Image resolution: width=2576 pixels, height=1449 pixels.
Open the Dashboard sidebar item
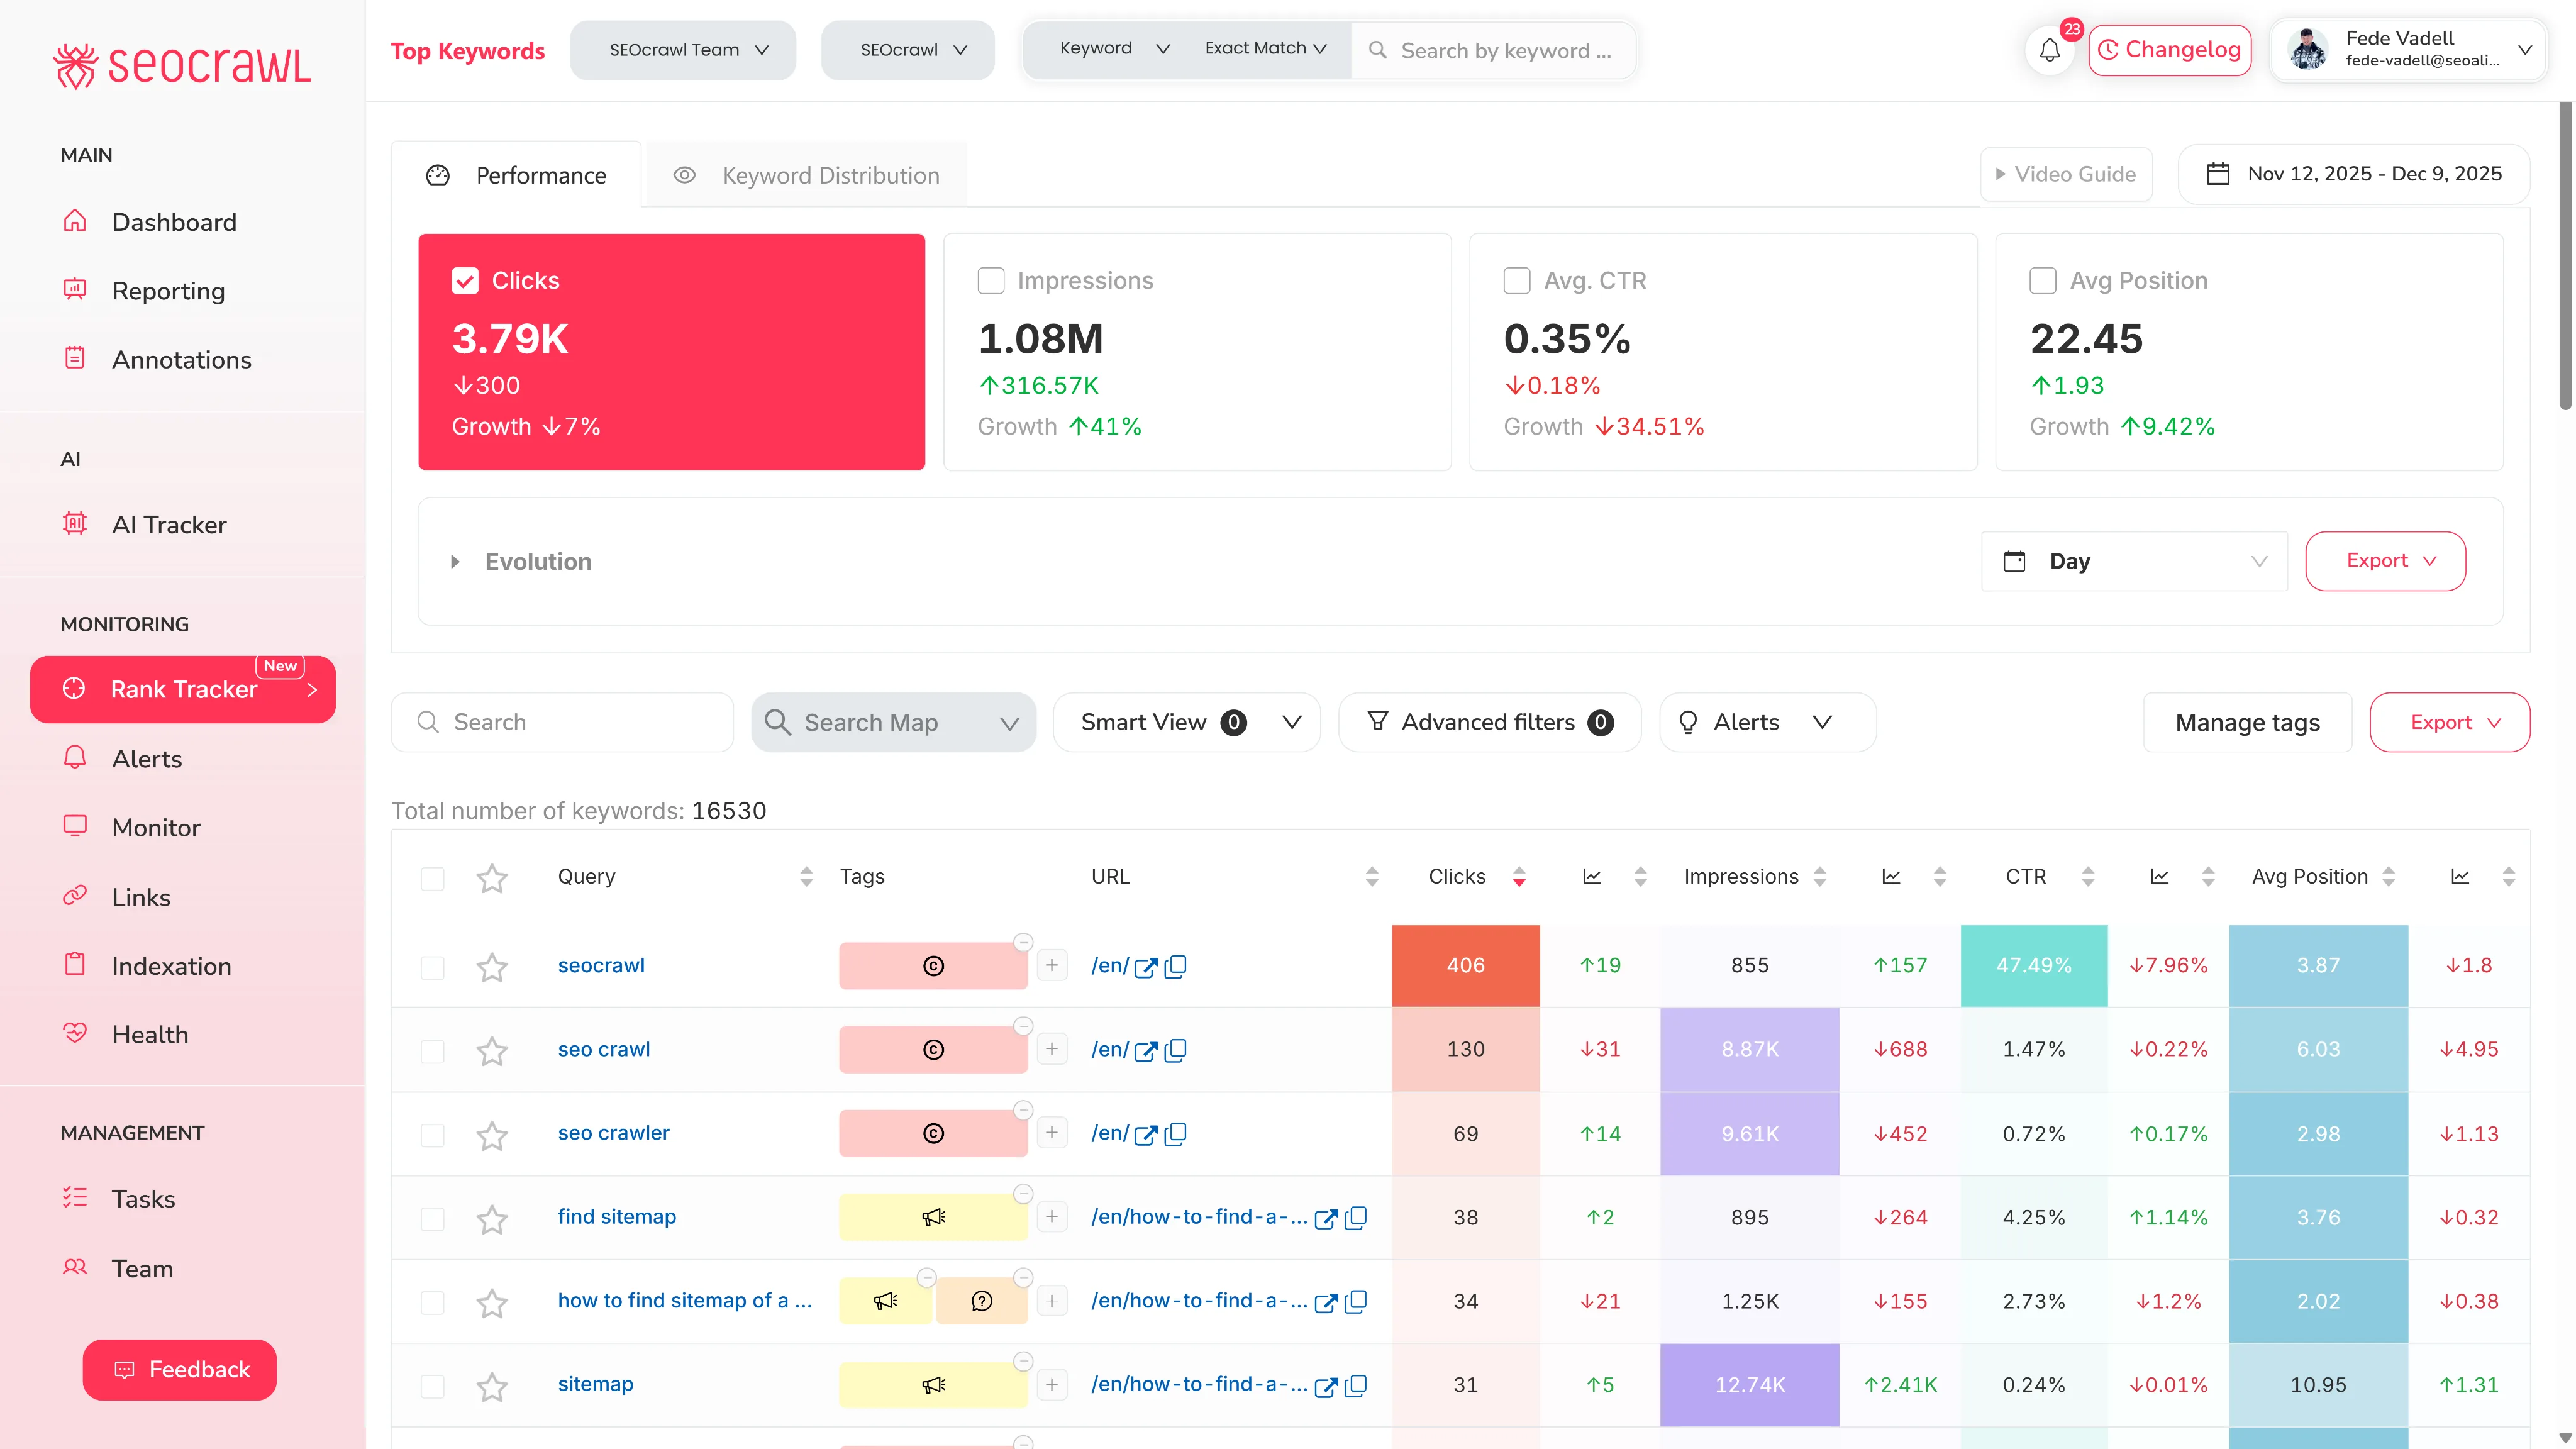click(x=174, y=222)
